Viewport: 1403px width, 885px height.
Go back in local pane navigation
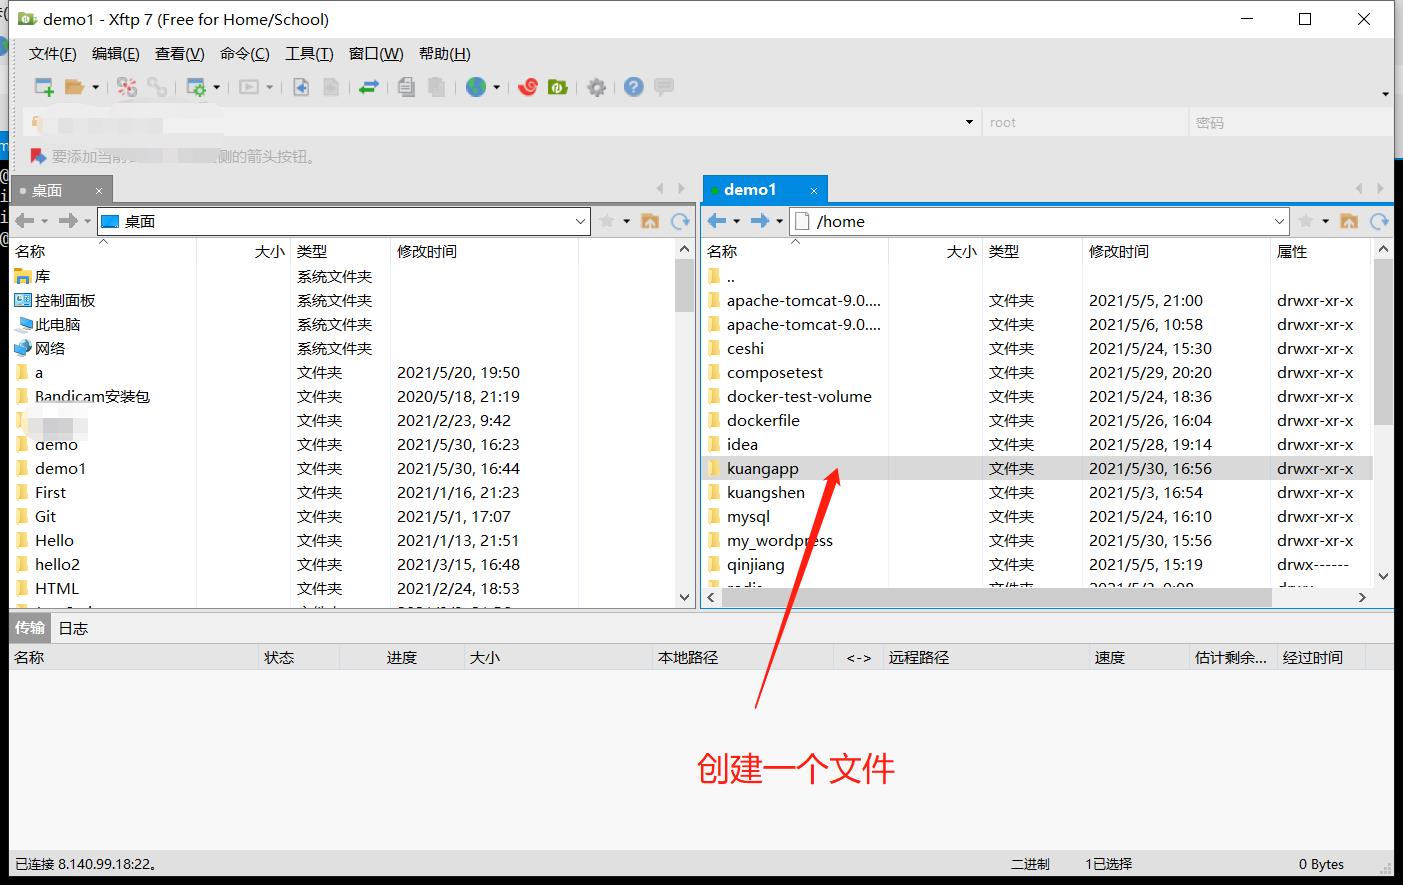[x=24, y=221]
